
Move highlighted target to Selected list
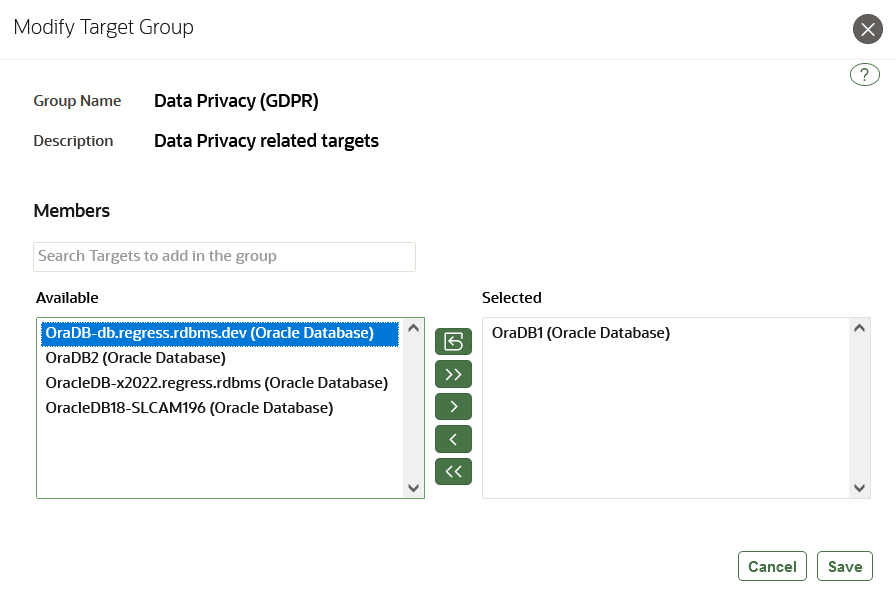pyautogui.click(x=453, y=407)
